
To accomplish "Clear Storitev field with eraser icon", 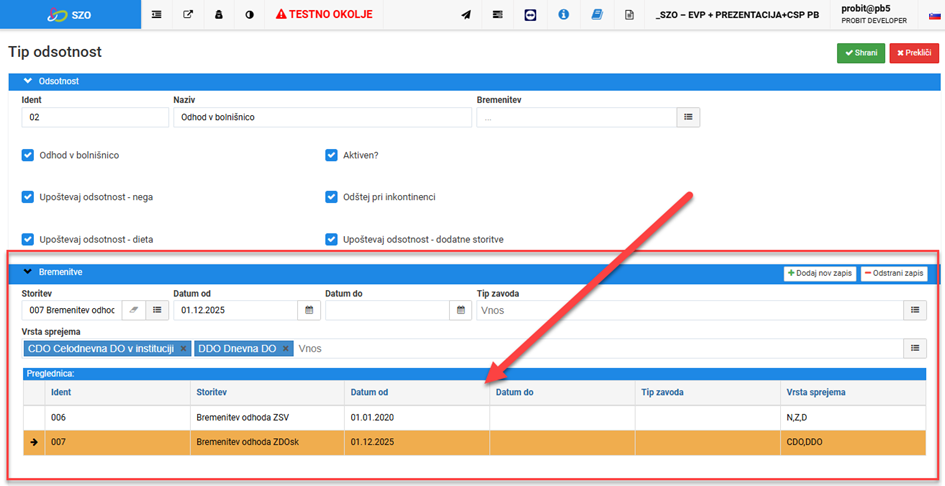I will pyautogui.click(x=134, y=310).
